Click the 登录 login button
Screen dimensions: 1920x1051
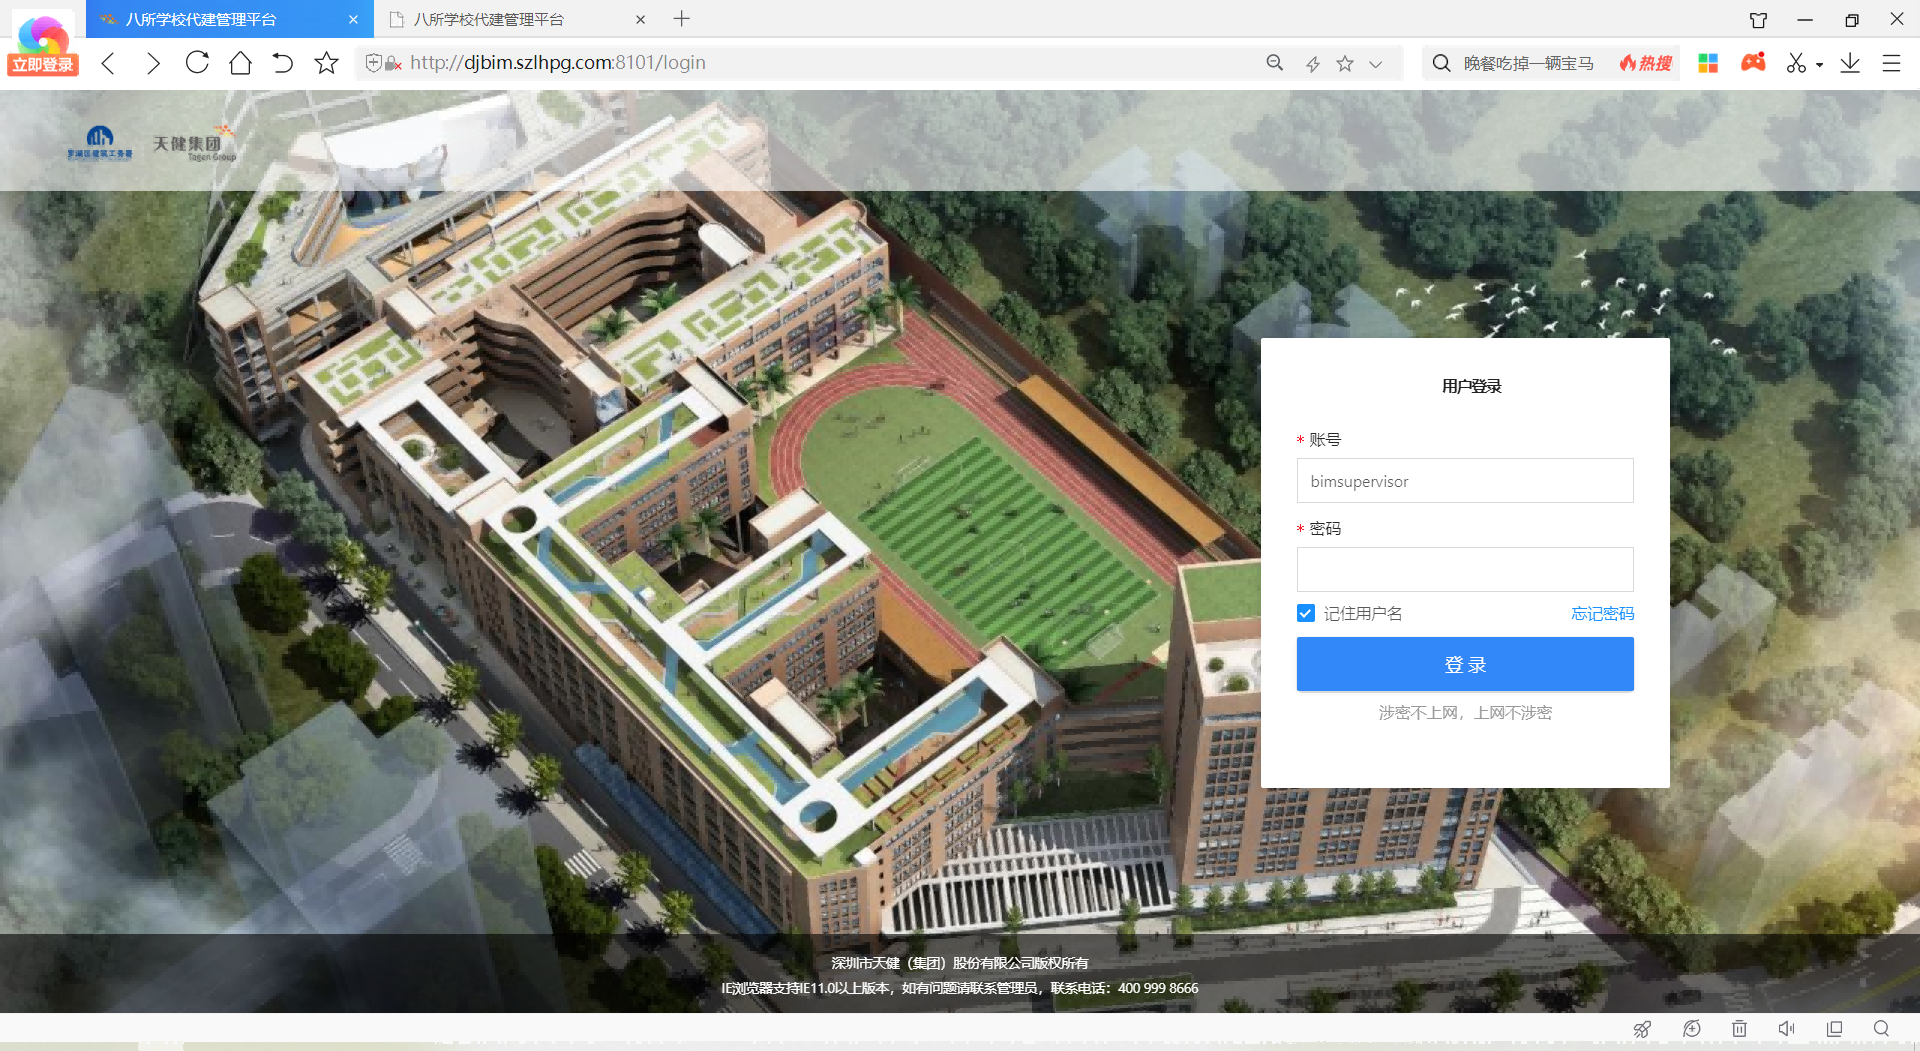(1464, 664)
